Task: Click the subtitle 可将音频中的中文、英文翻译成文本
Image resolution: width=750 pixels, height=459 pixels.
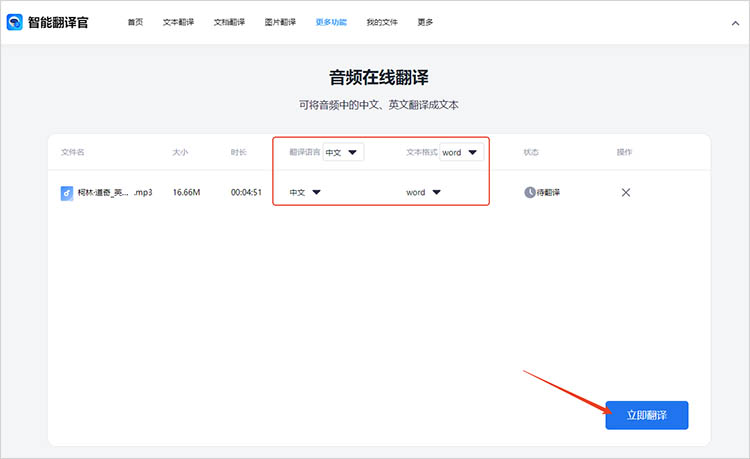Action: [379, 105]
